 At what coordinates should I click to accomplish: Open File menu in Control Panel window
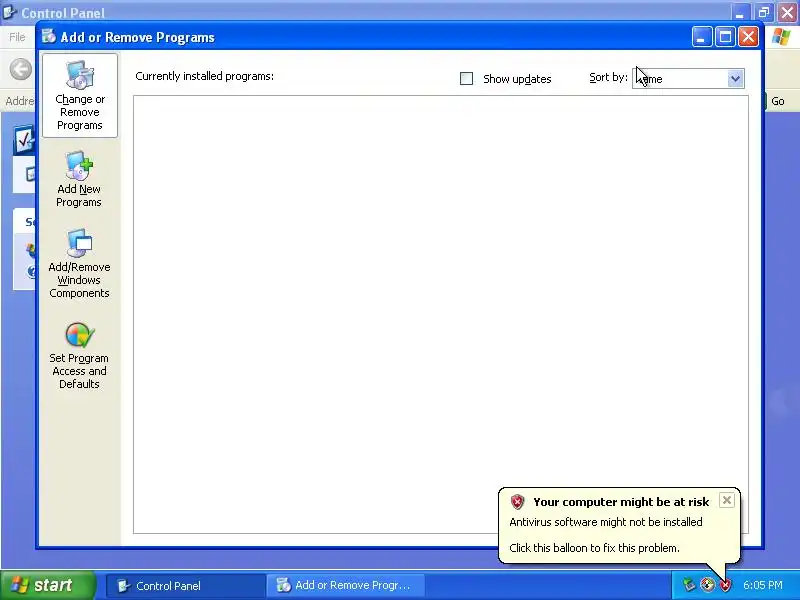coord(17,37)
